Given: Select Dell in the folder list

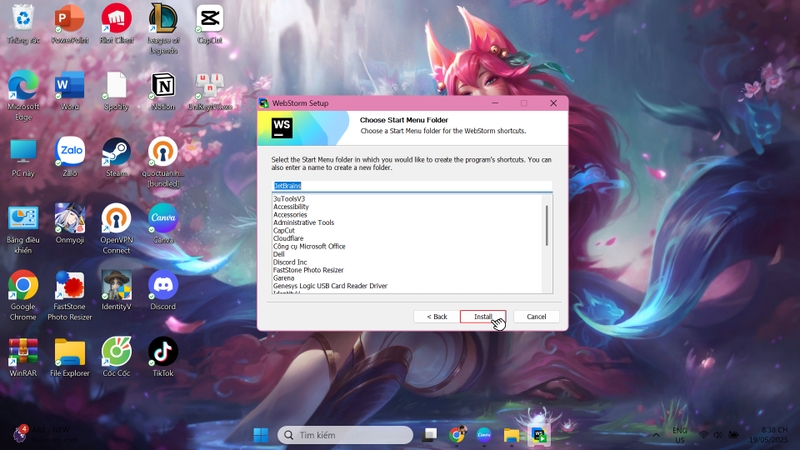Looking at the screenshot, I should (x=279, y=254).
